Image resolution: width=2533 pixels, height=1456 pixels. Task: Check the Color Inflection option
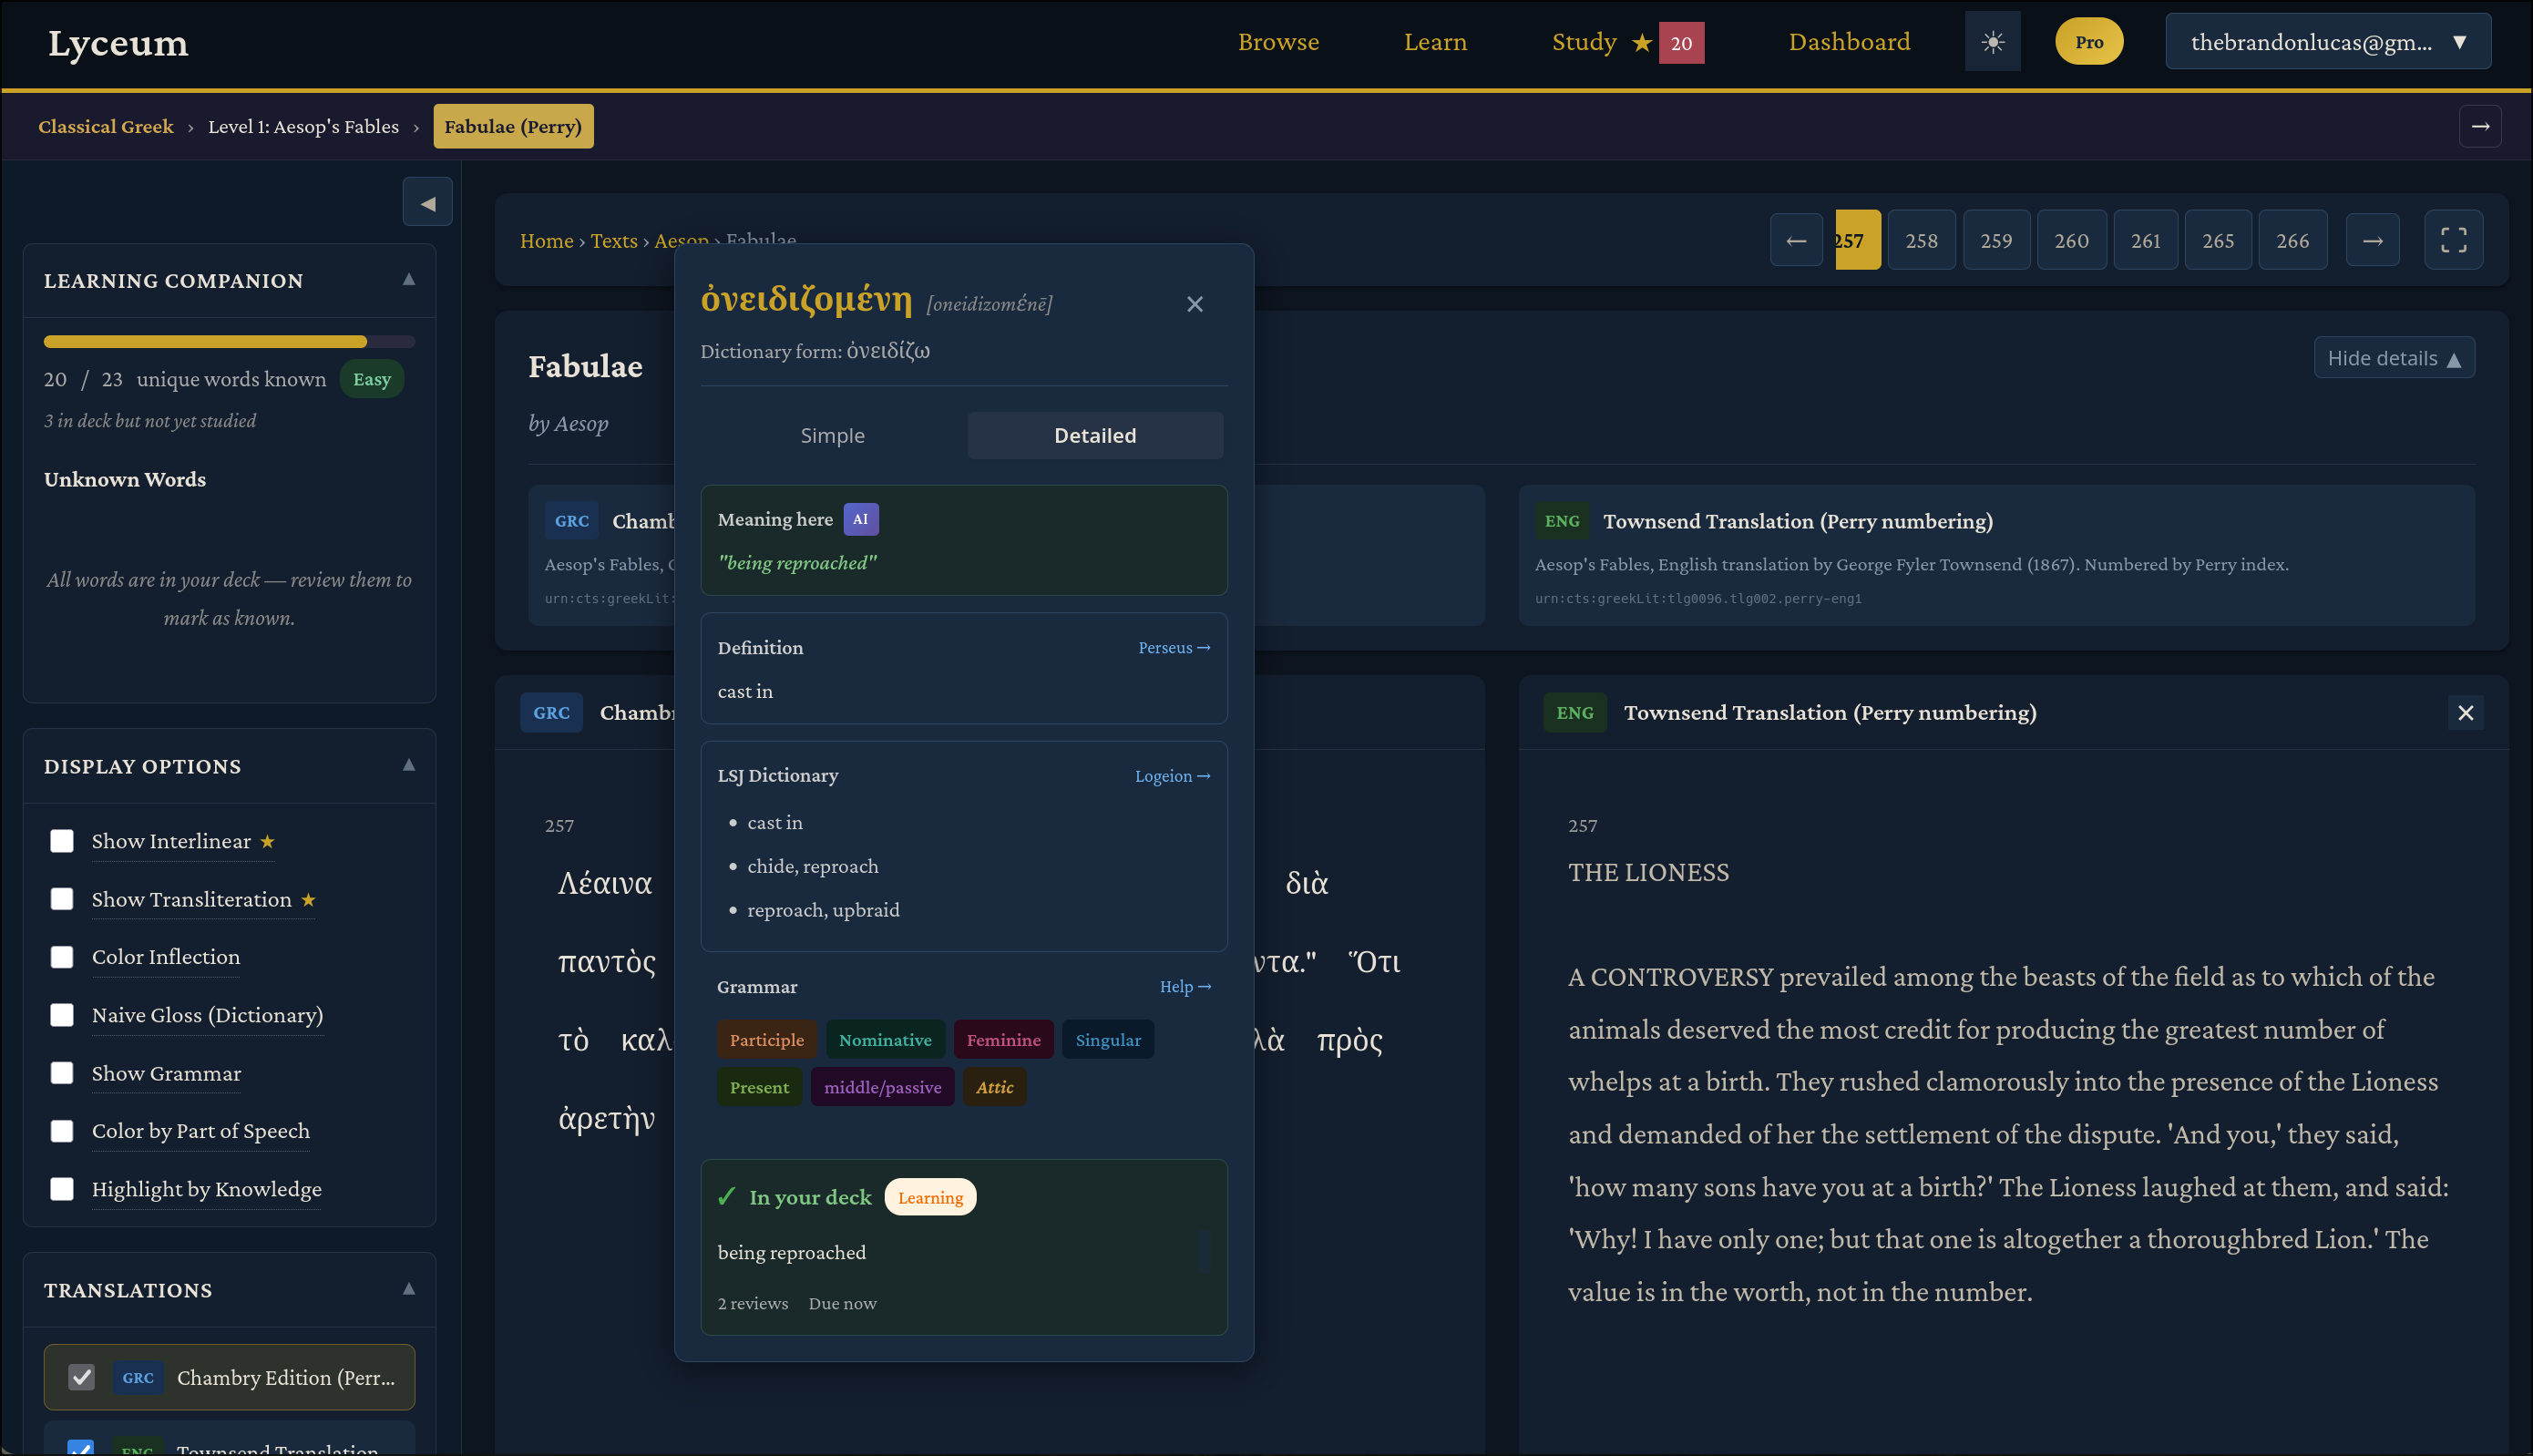[62, 957]
